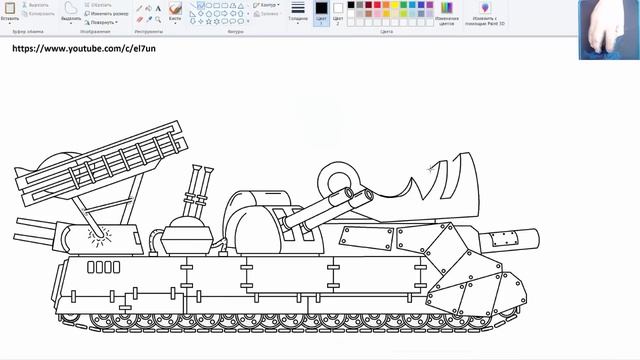Open the Rotate (Повернуть) dropdown
Viewport: 640px width, 360px height.
coord(101,22)
